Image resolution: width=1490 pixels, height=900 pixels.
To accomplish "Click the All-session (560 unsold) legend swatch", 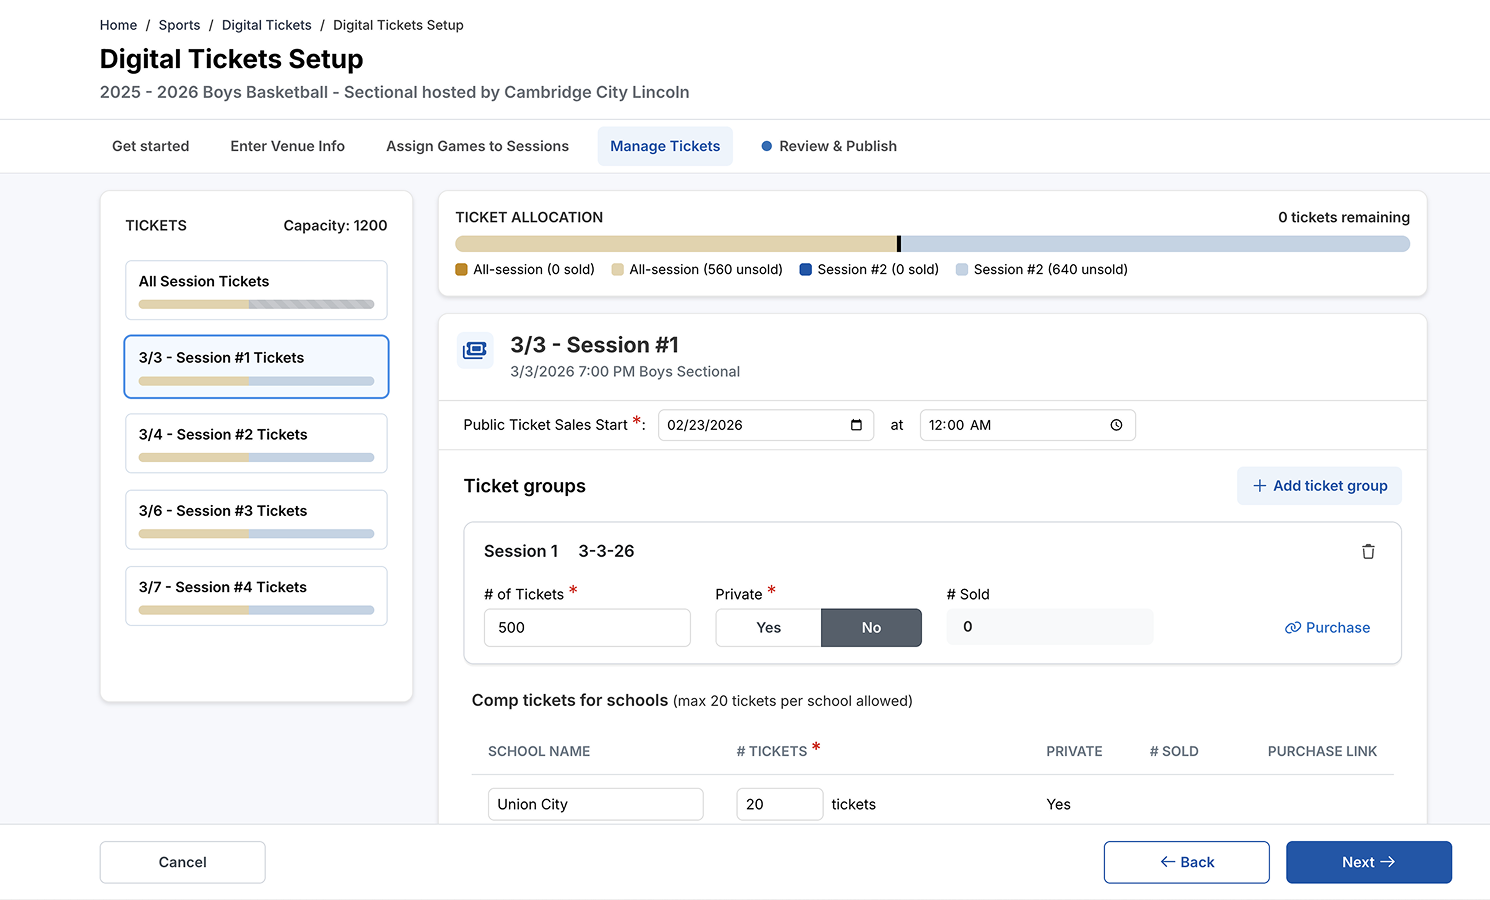I will click(x=618, y=269).
